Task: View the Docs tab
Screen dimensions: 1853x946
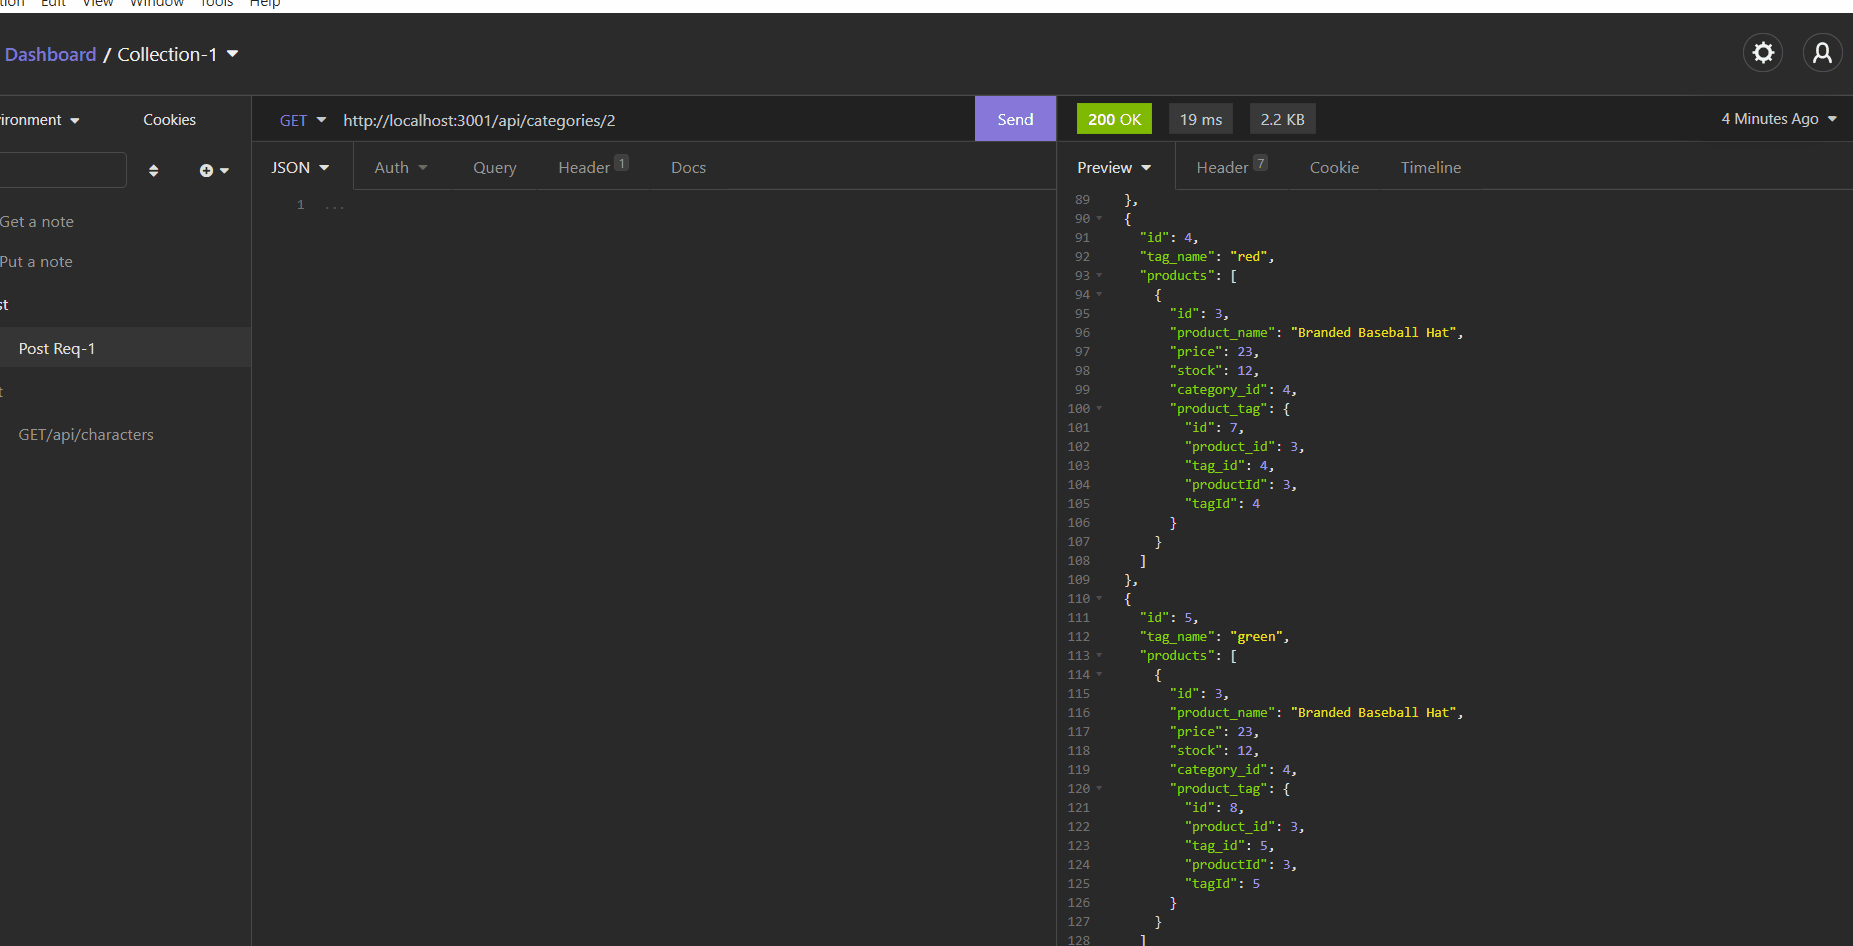Action: pos(688,167)
